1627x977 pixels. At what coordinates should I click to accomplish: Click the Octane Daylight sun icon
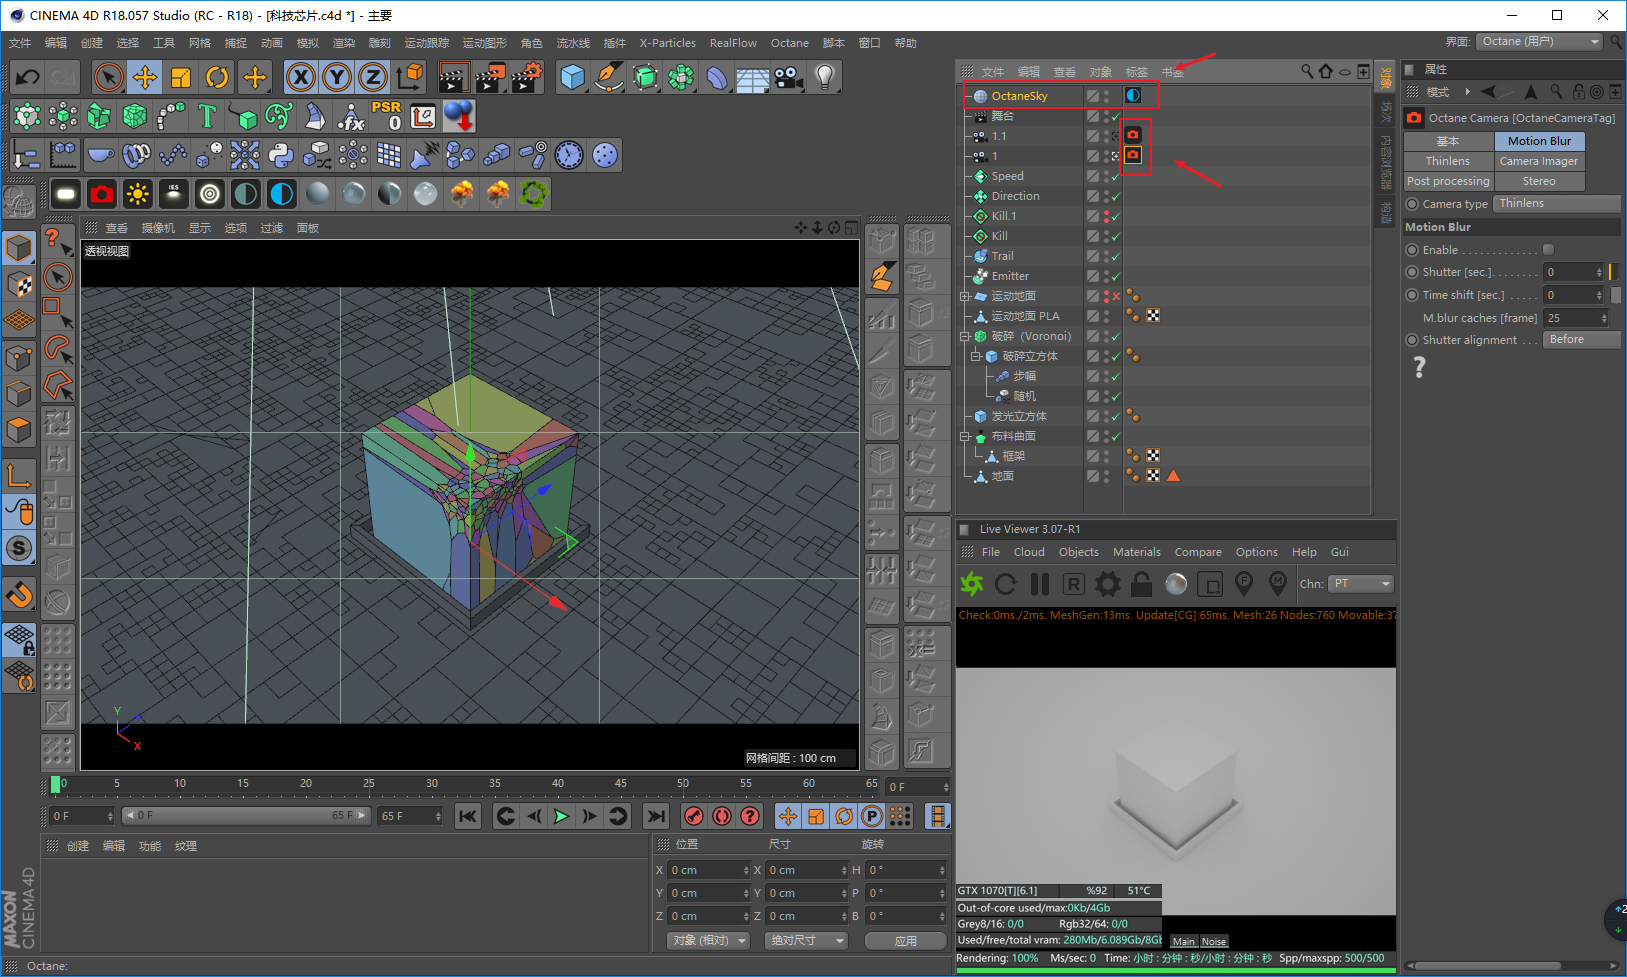[138, 194]
